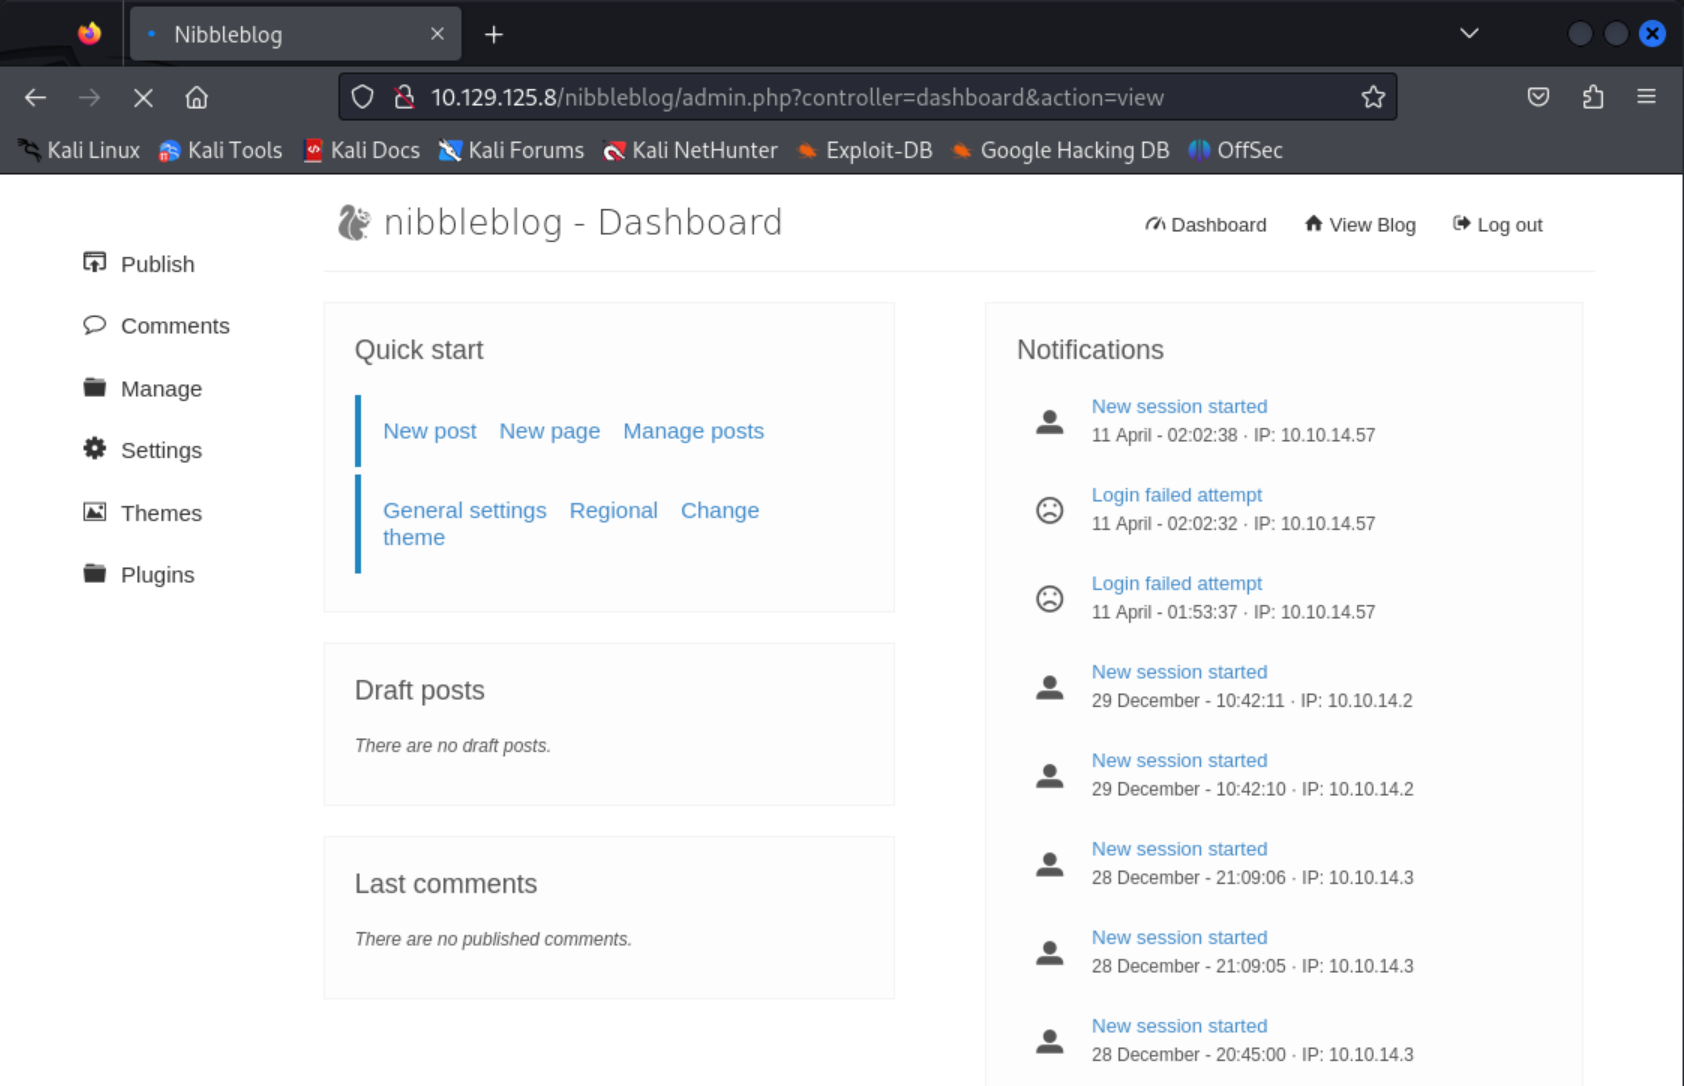The height and width of the screenshot is (1086, 1684).
Task: Stop page loading with X button
Action: click(143, 97)
